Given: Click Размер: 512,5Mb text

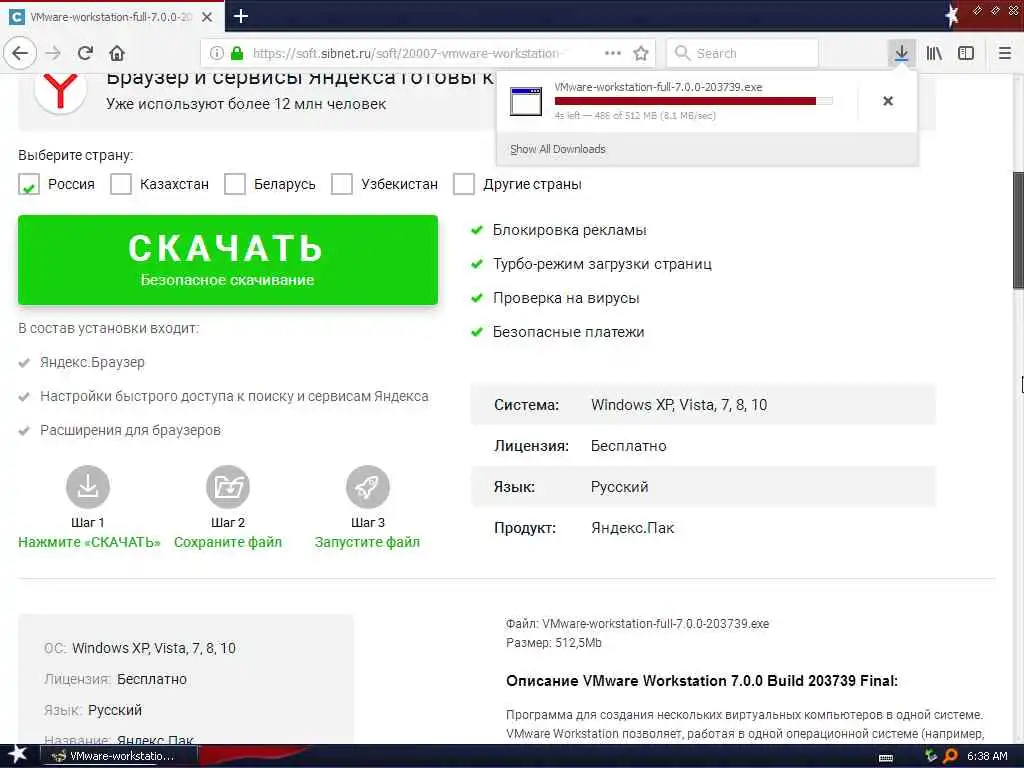Looking at the screenshot, I should tap(554, 643).
